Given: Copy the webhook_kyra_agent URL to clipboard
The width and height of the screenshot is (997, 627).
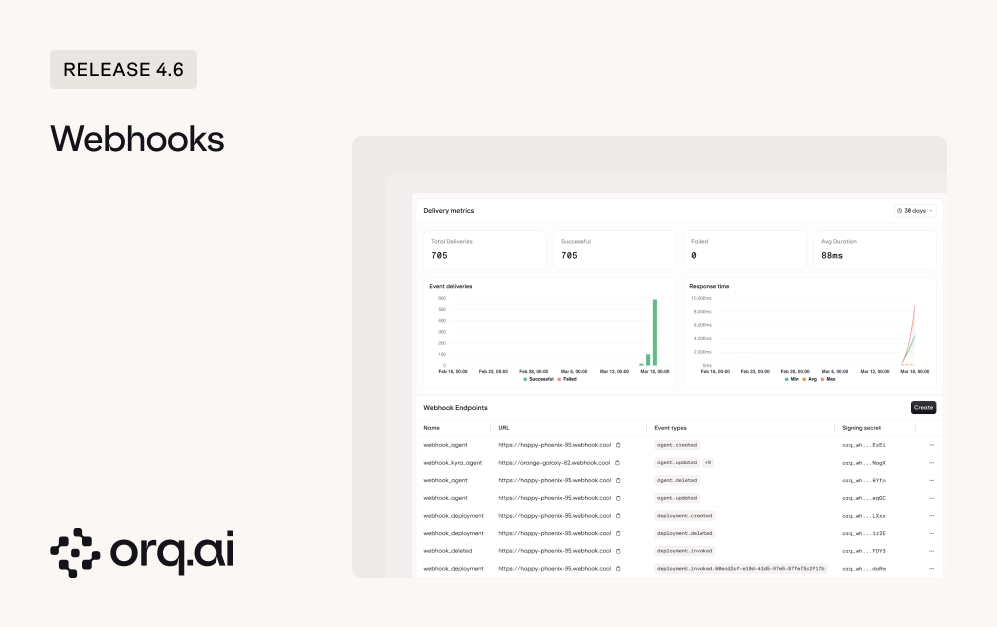Looking at the screenshot, I should 619,463.
